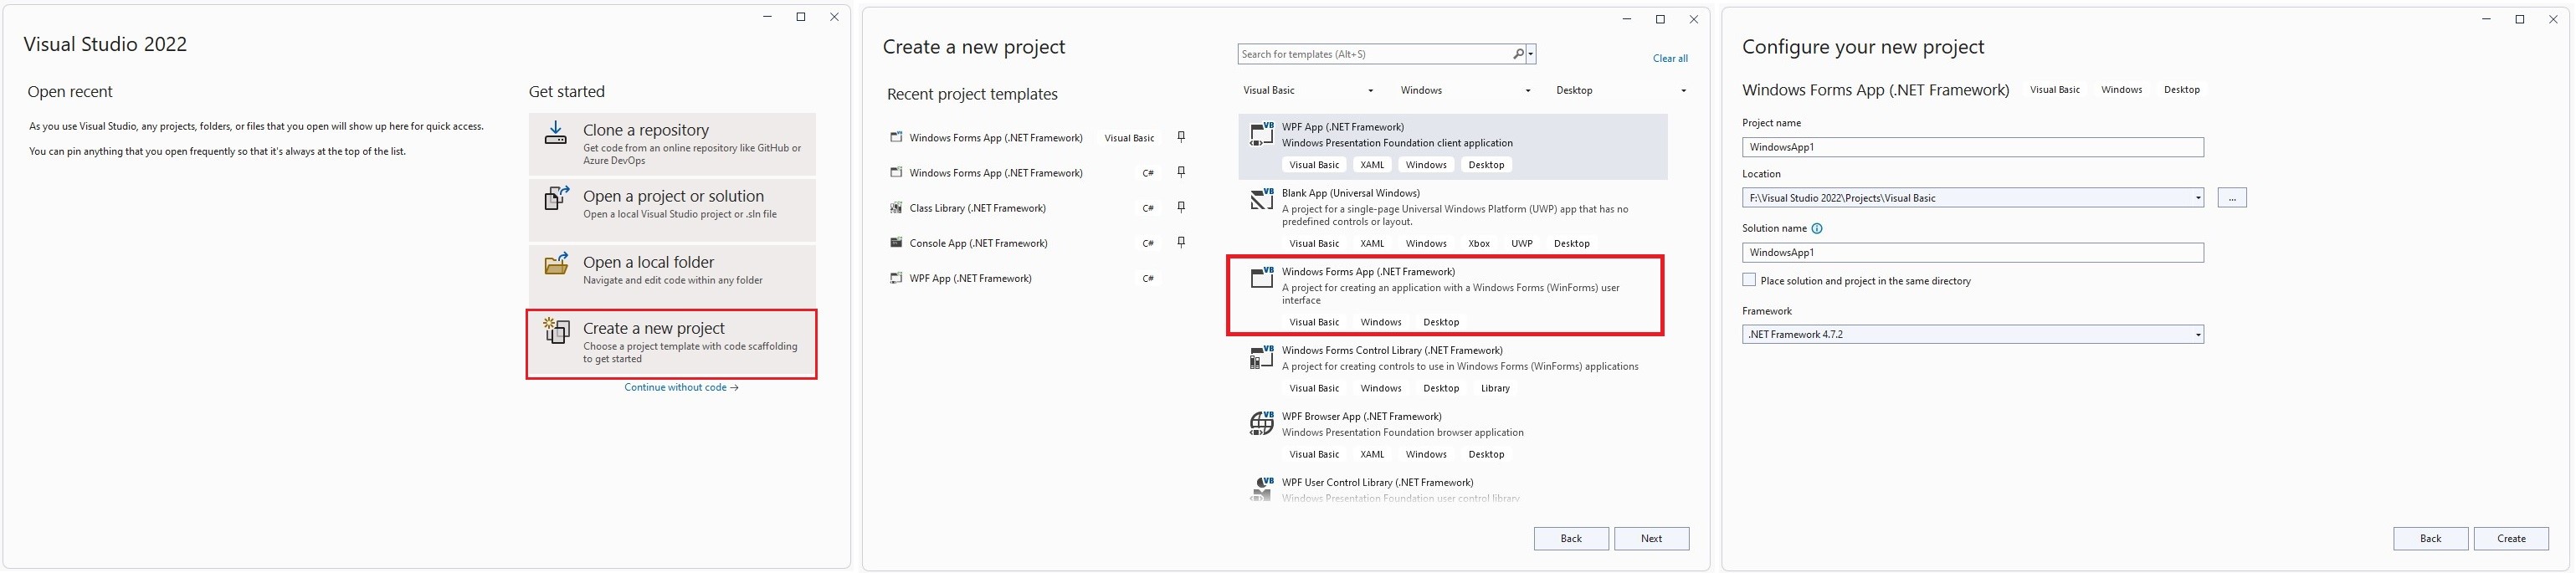Click the Open a project or solution icon
This screenshot has width=2576, height=573.
point(556,198)
